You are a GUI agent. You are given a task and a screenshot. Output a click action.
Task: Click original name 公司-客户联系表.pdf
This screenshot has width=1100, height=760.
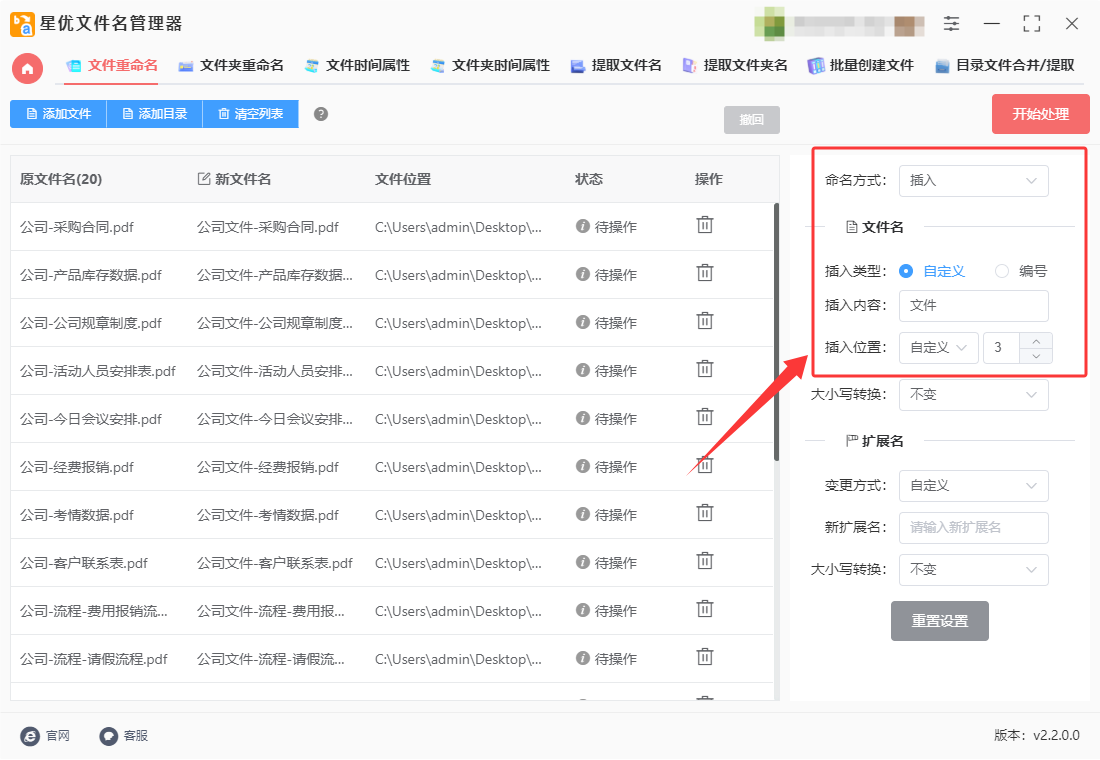pyautogui.click(x=83, y=564)
